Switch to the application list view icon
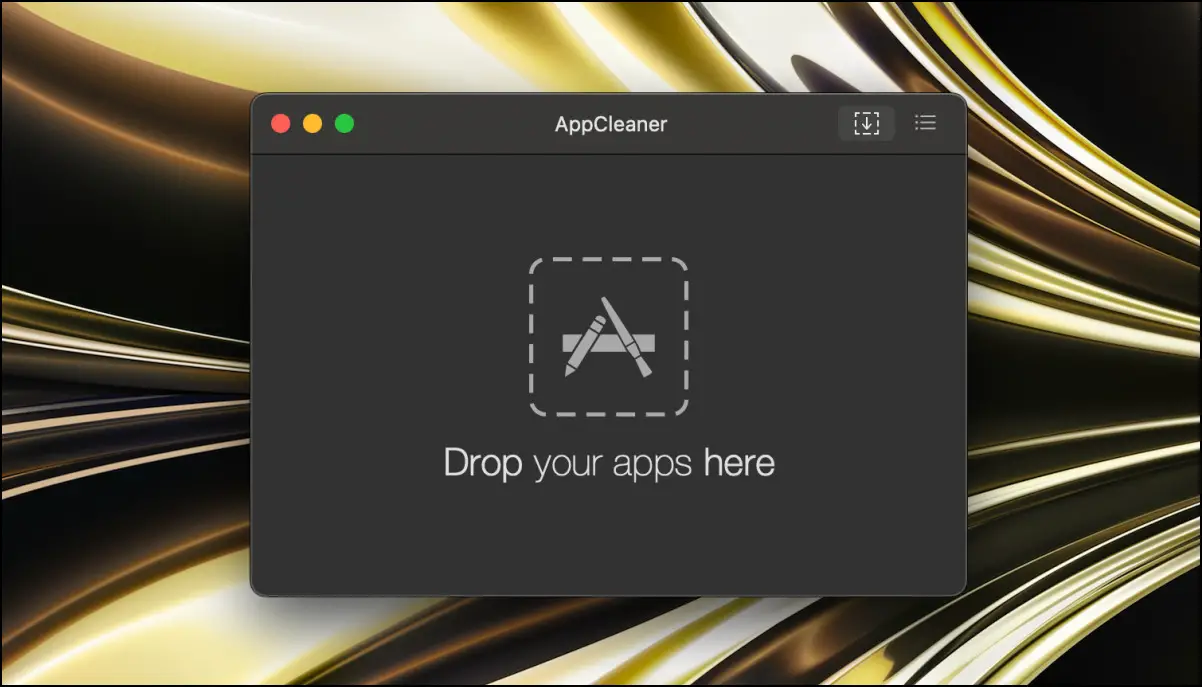This screenshot has height=687, width=1202. coord(926,123)
